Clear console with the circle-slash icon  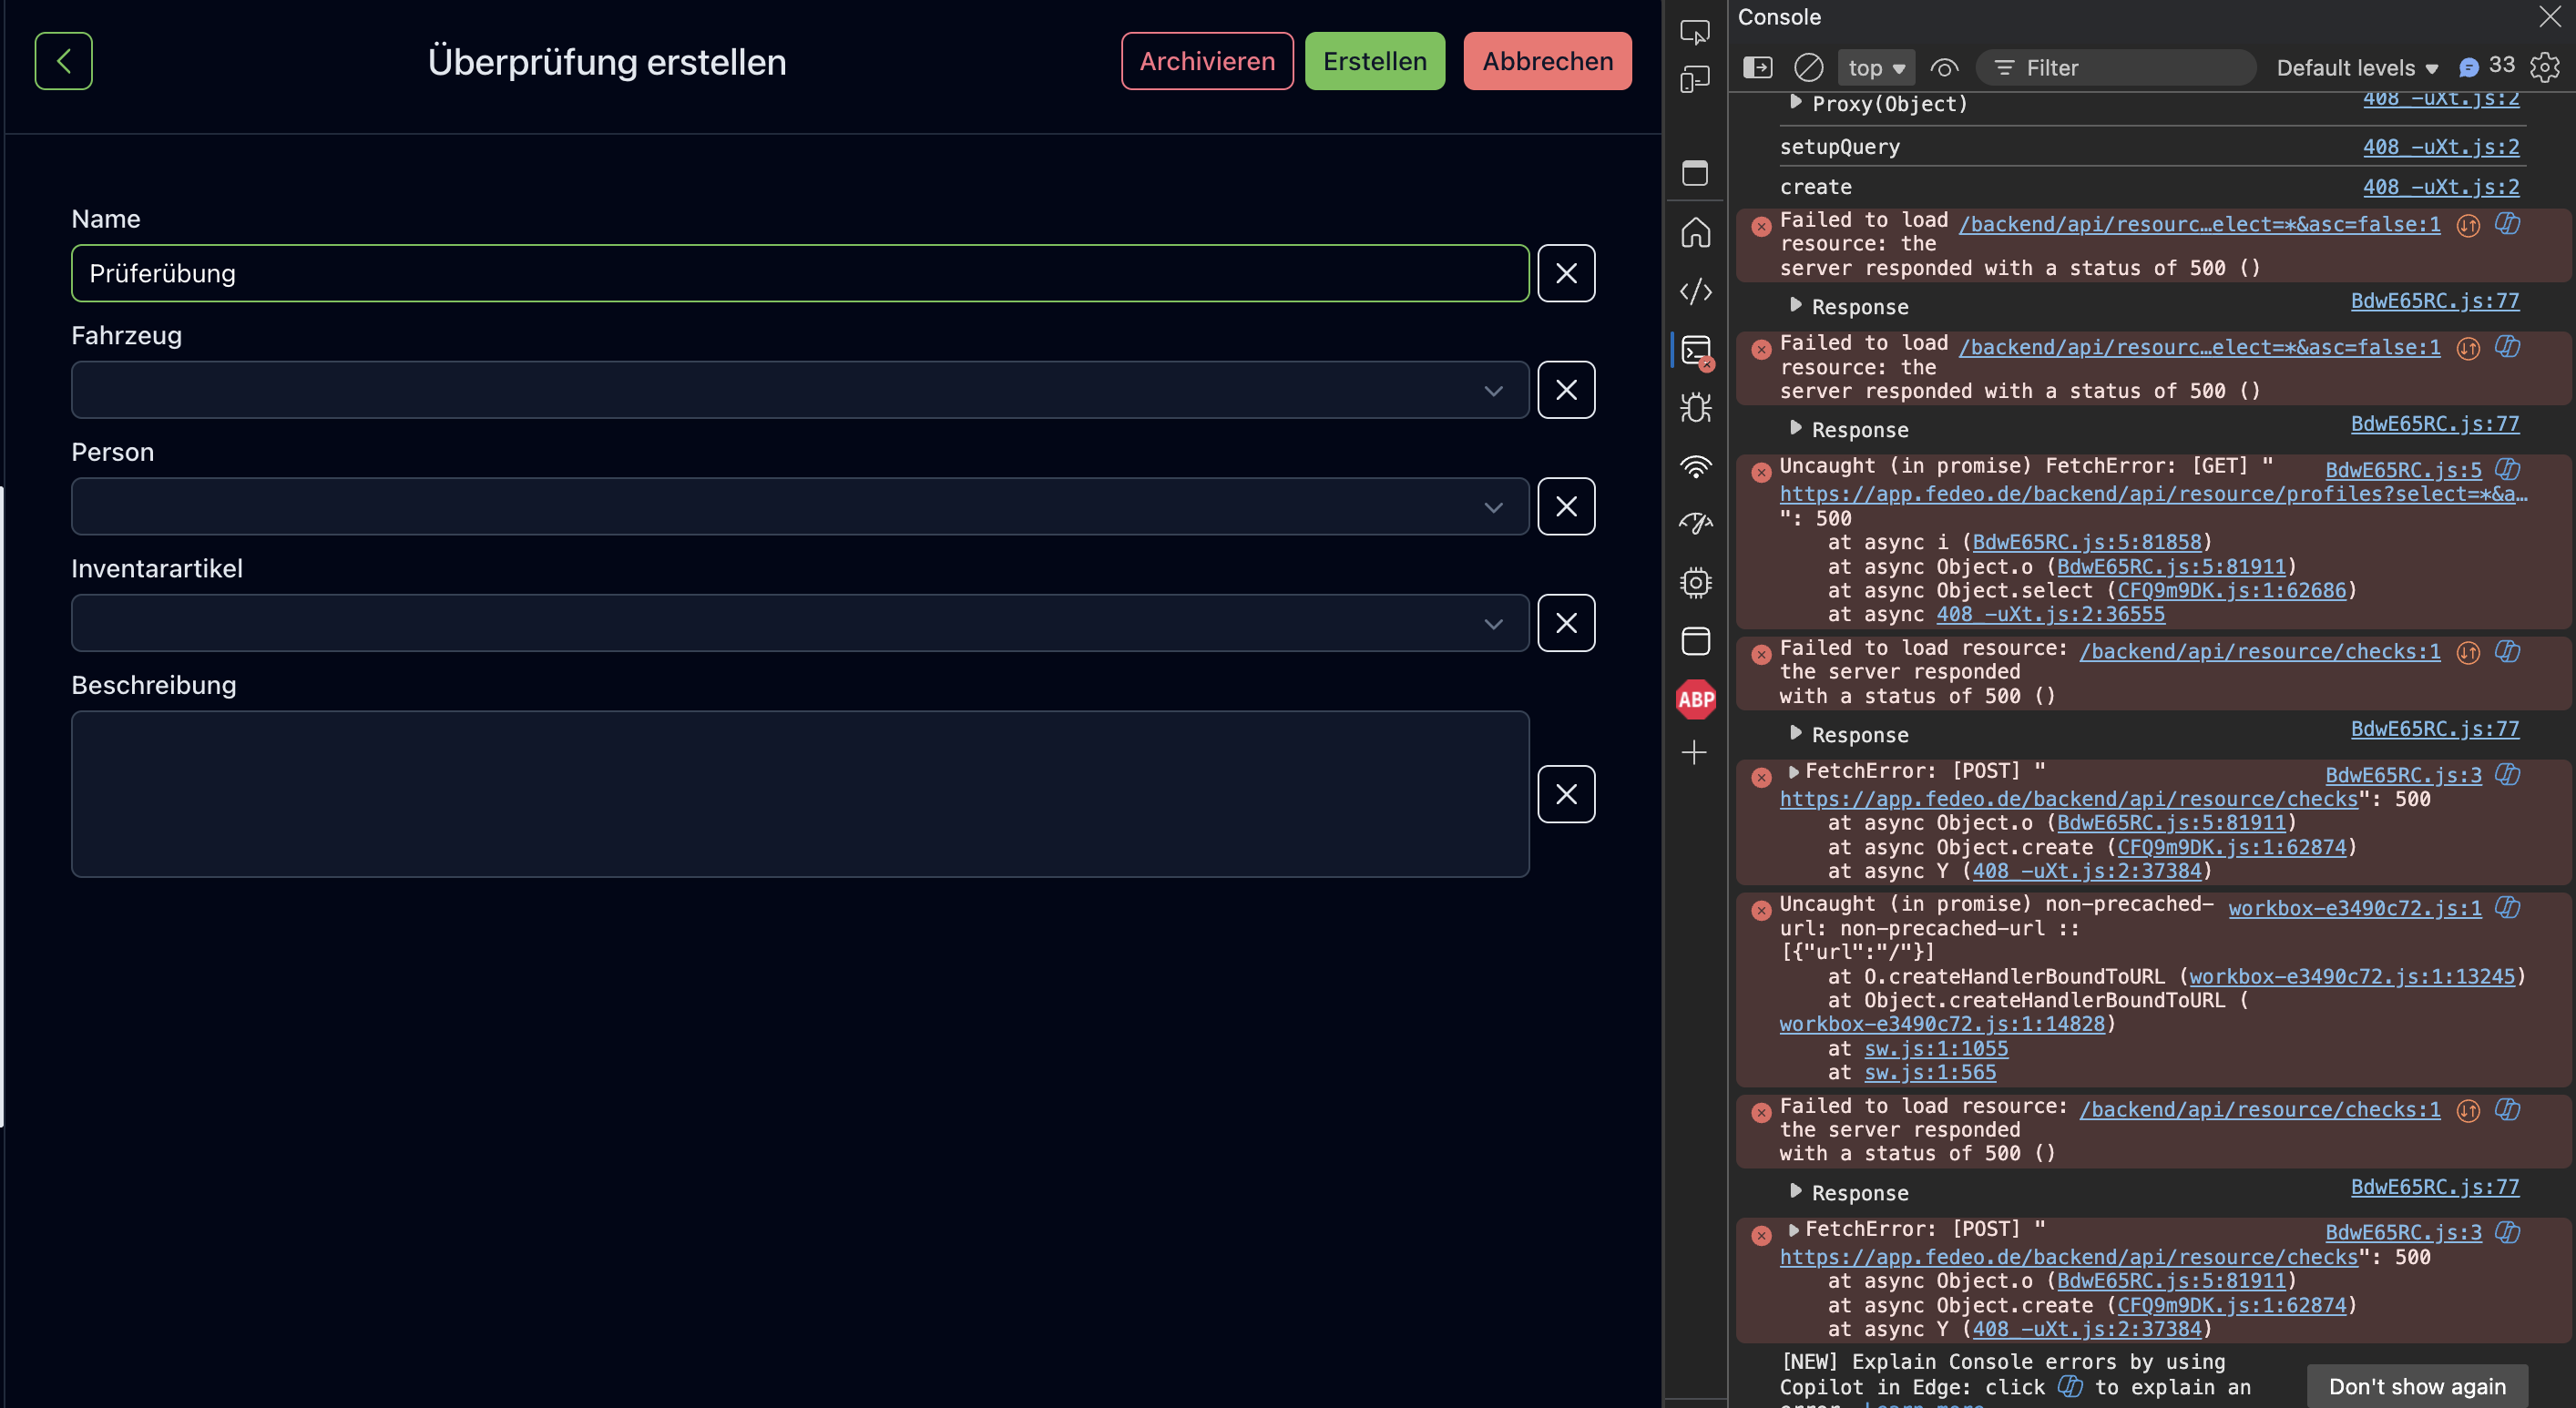[1808, 68]
